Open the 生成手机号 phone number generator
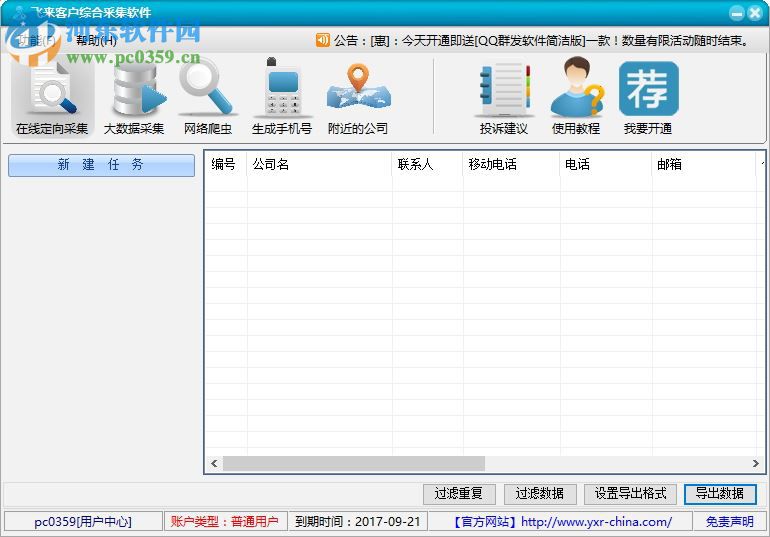 282,97
